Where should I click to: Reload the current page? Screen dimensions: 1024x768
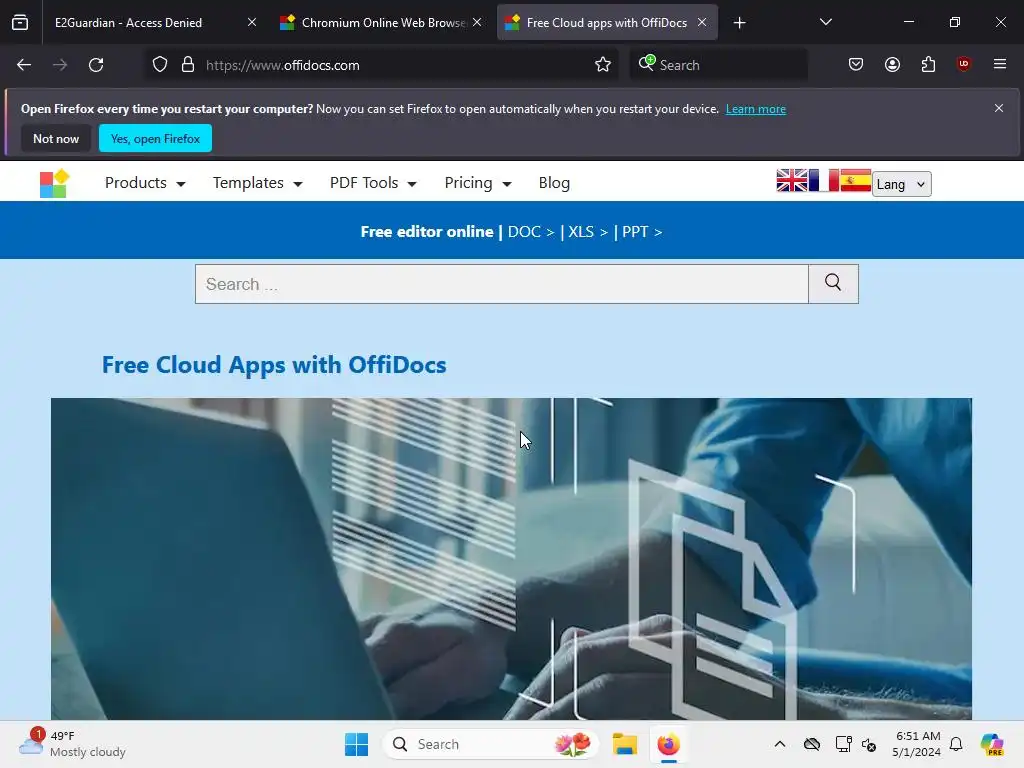[x=96, y=65]
